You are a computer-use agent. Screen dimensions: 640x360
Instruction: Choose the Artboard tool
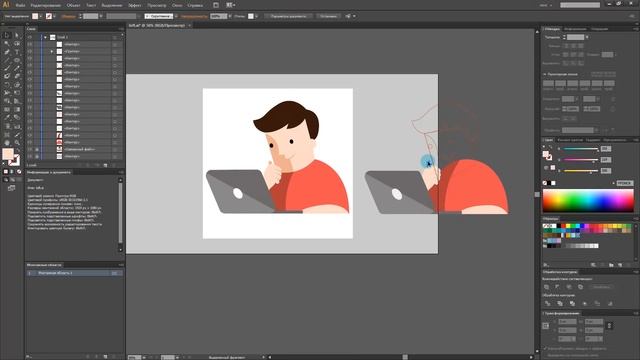pos(7,134)
